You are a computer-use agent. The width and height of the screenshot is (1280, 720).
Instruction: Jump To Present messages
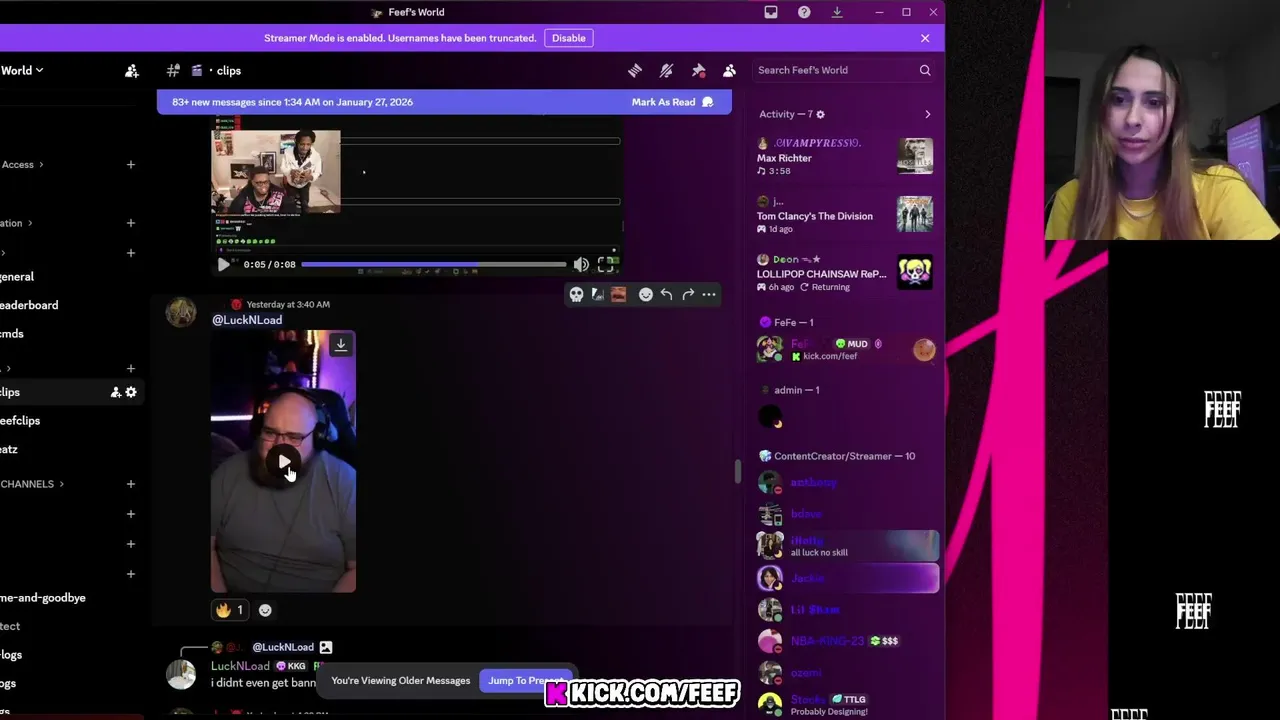click(524, 680)
